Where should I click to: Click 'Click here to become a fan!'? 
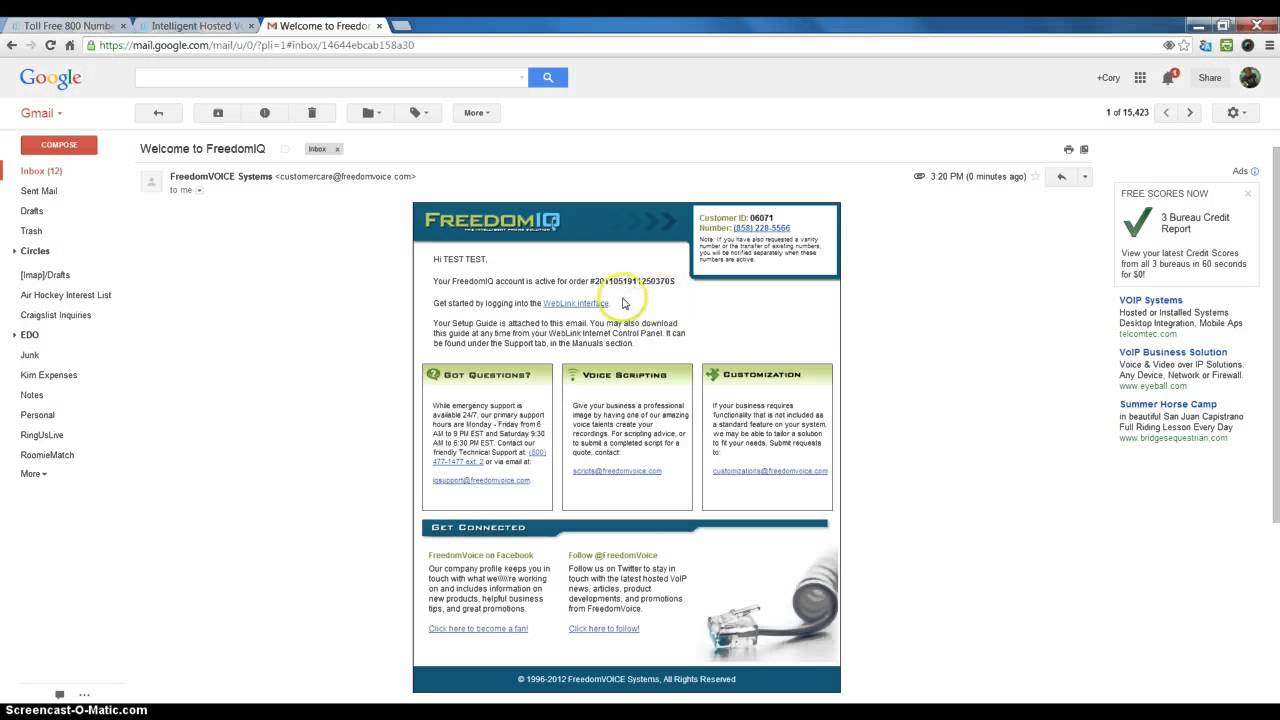pyautogui.click(x=478, y=629)
